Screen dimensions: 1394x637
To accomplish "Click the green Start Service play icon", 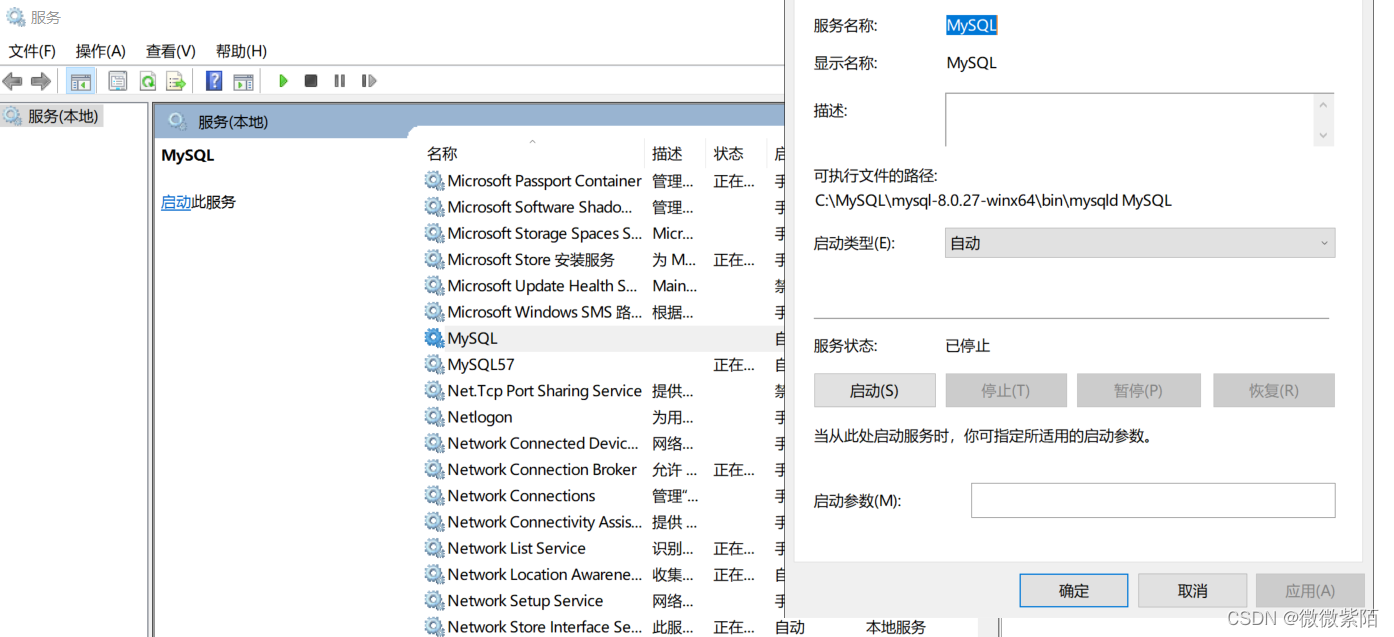I will 284,81.
